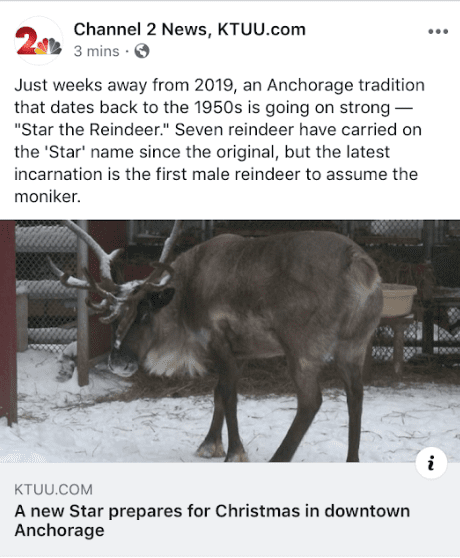Click the red number 2 in the logo
The width and height of the screenshot is (460, 558).
point(26,40)
